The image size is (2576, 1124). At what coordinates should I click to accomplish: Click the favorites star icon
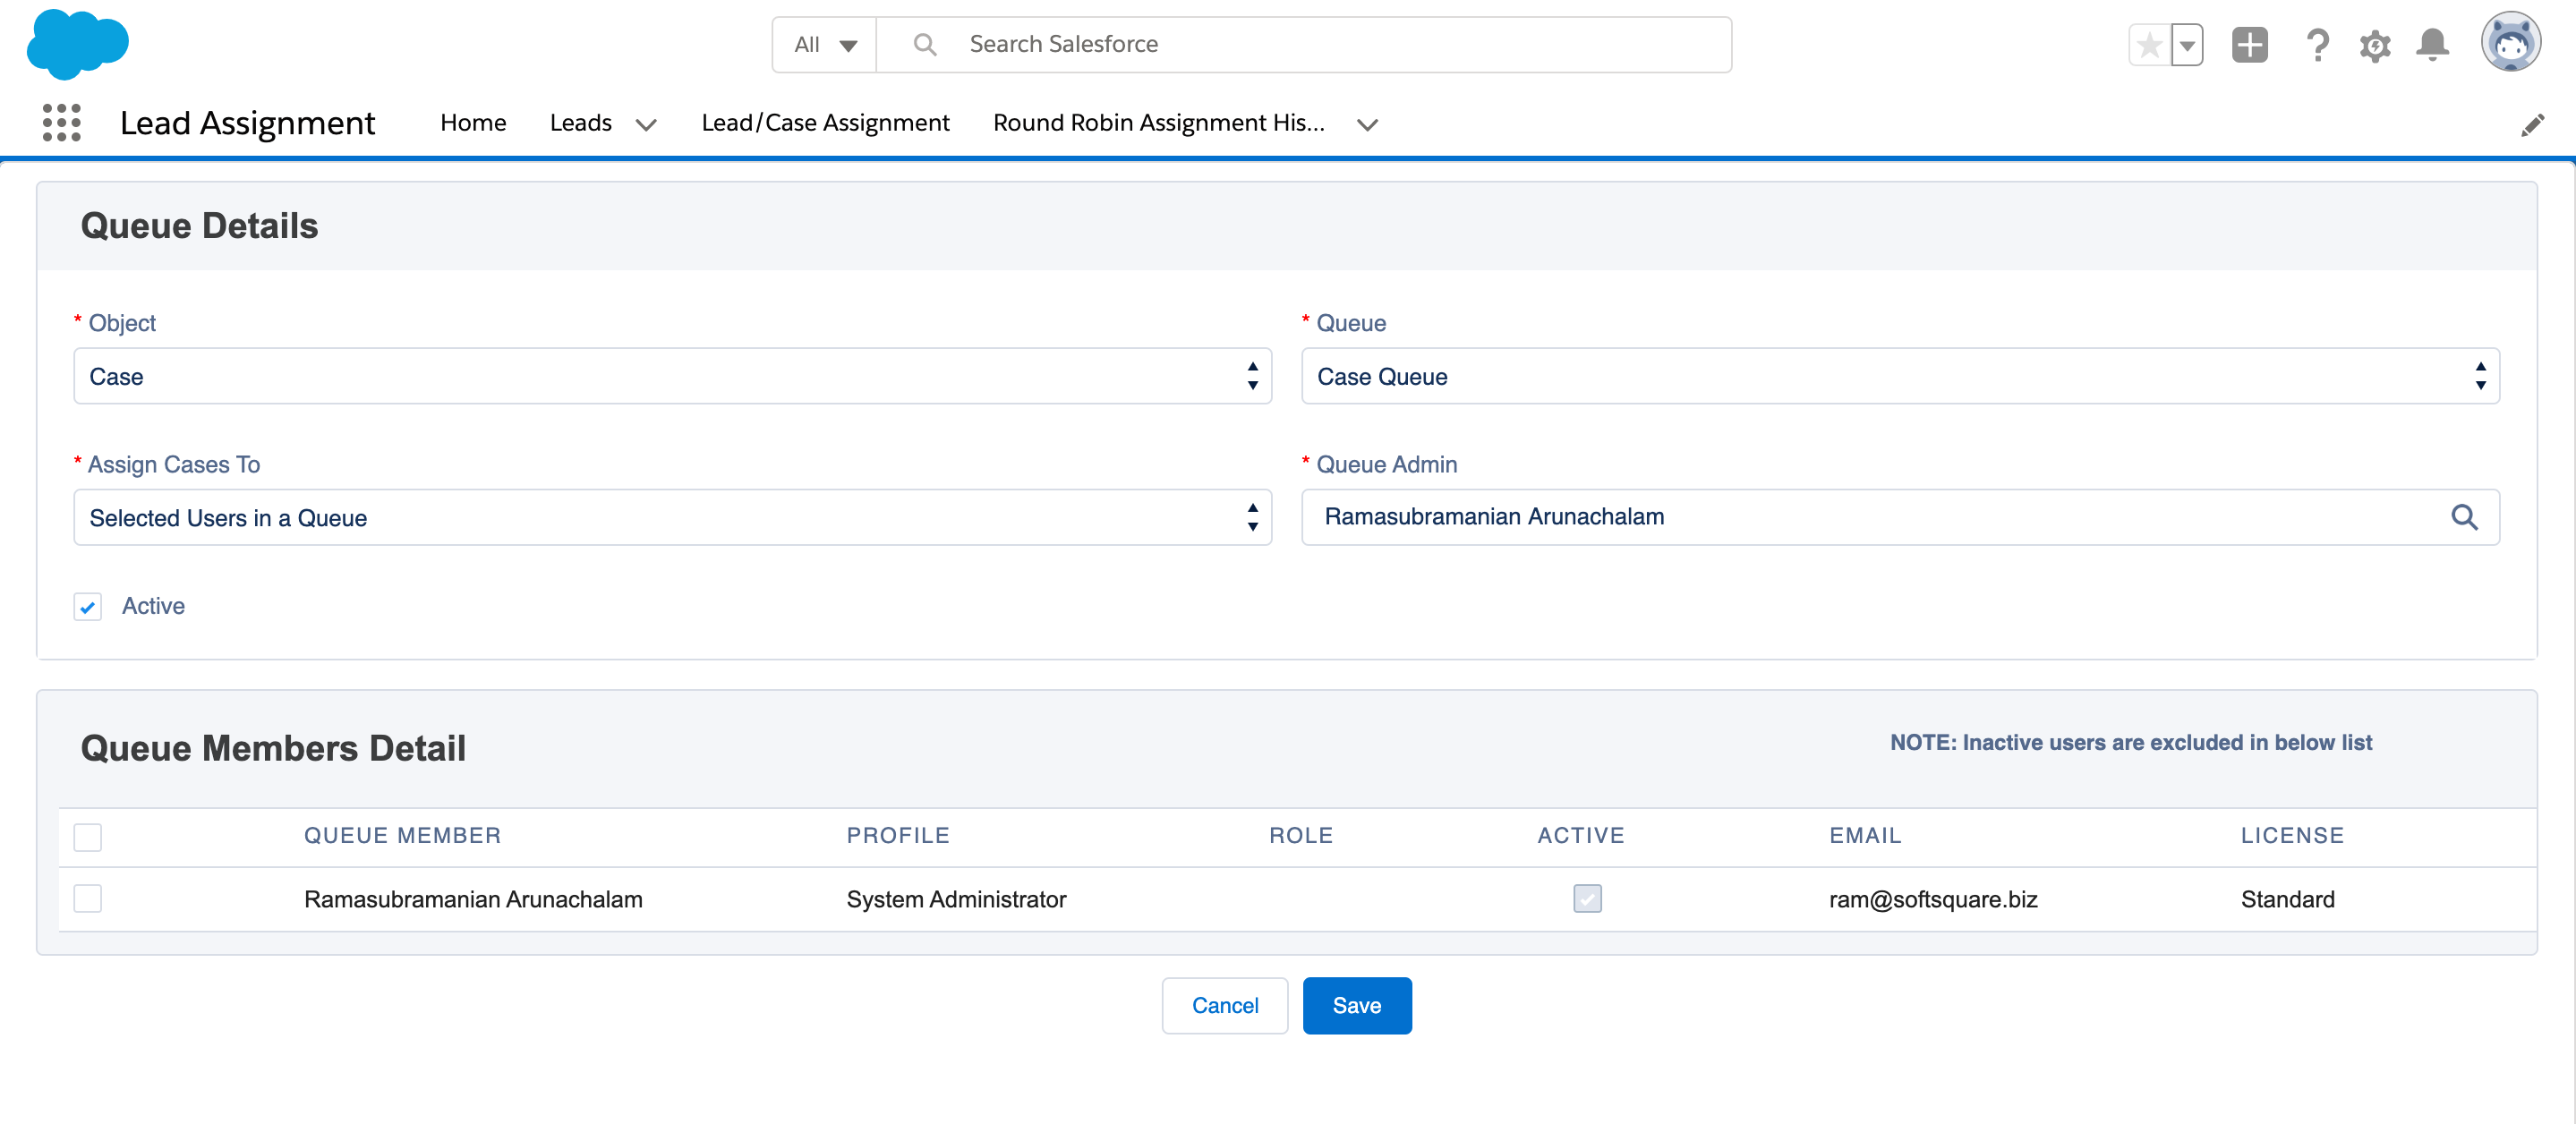[x=2148, y=45]
